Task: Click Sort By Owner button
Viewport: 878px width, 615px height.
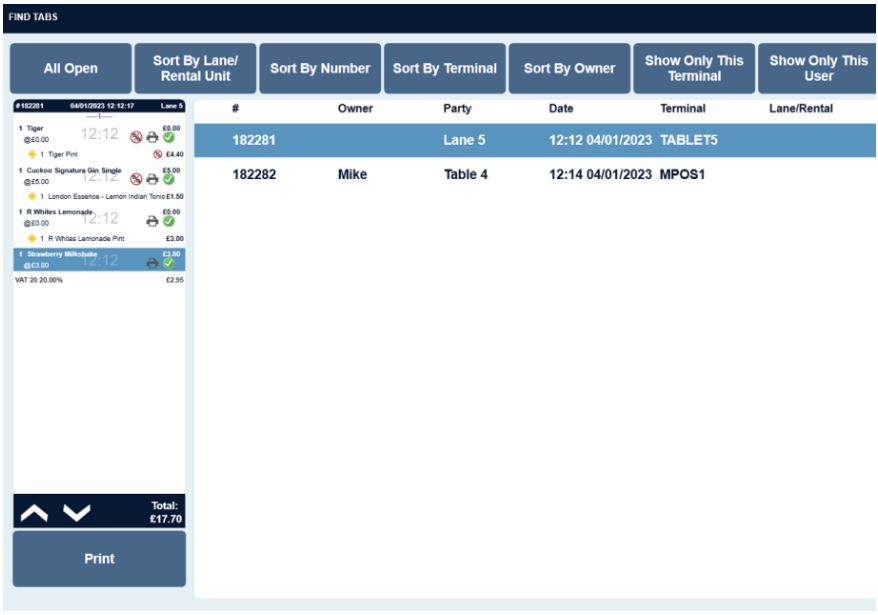Action: pyautogui.click(x=569, y=68)
